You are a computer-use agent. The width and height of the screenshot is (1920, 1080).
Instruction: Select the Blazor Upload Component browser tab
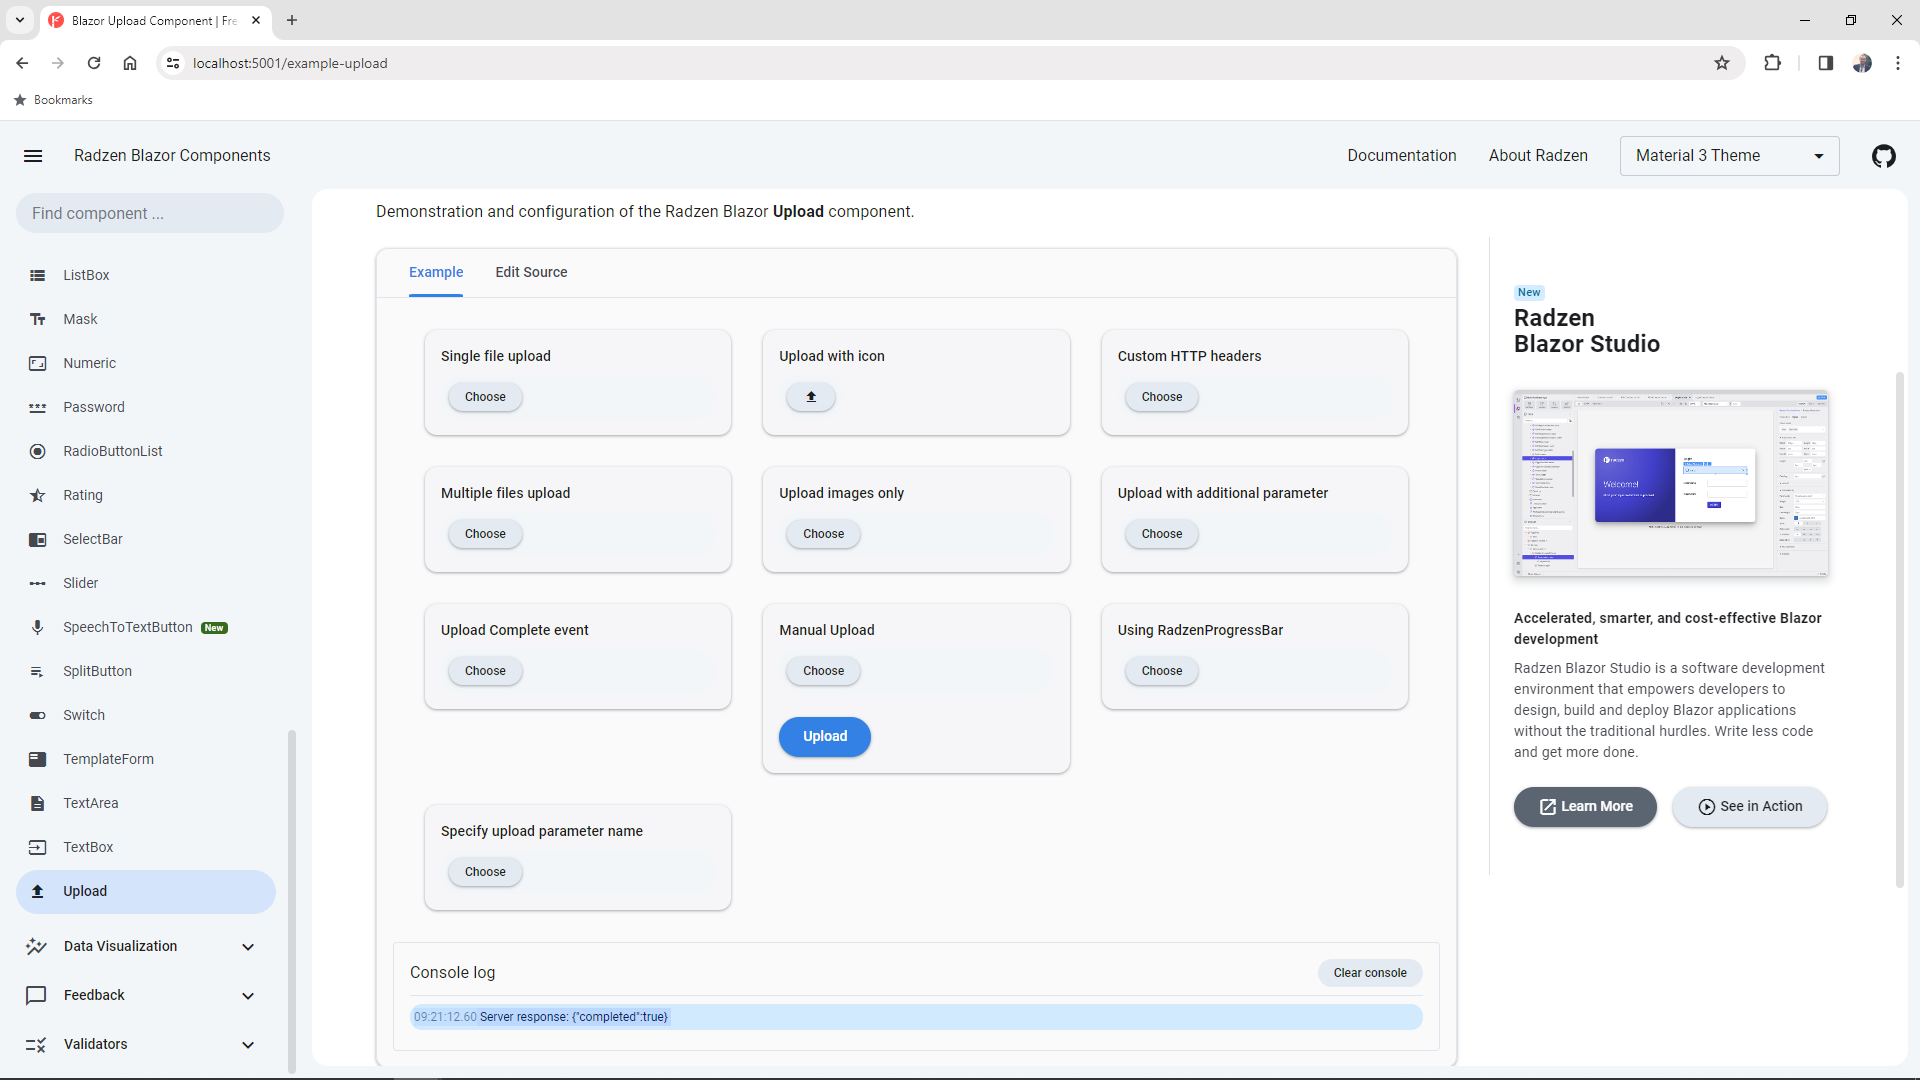155,20
